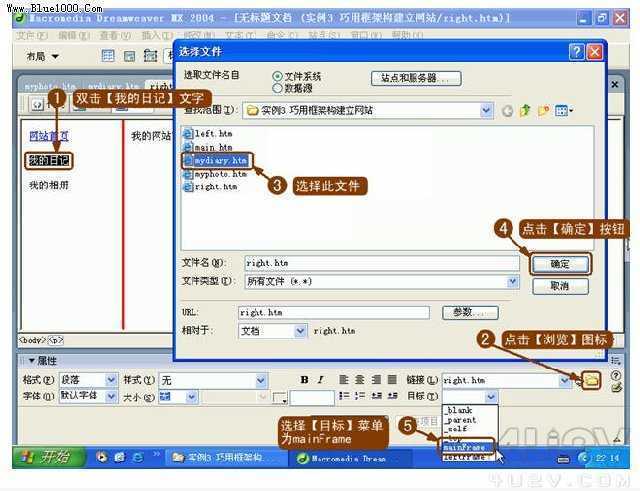Click the insert div layout icon
The height and width of the screenshot is (491, 640).
click(x=129, y=56)
